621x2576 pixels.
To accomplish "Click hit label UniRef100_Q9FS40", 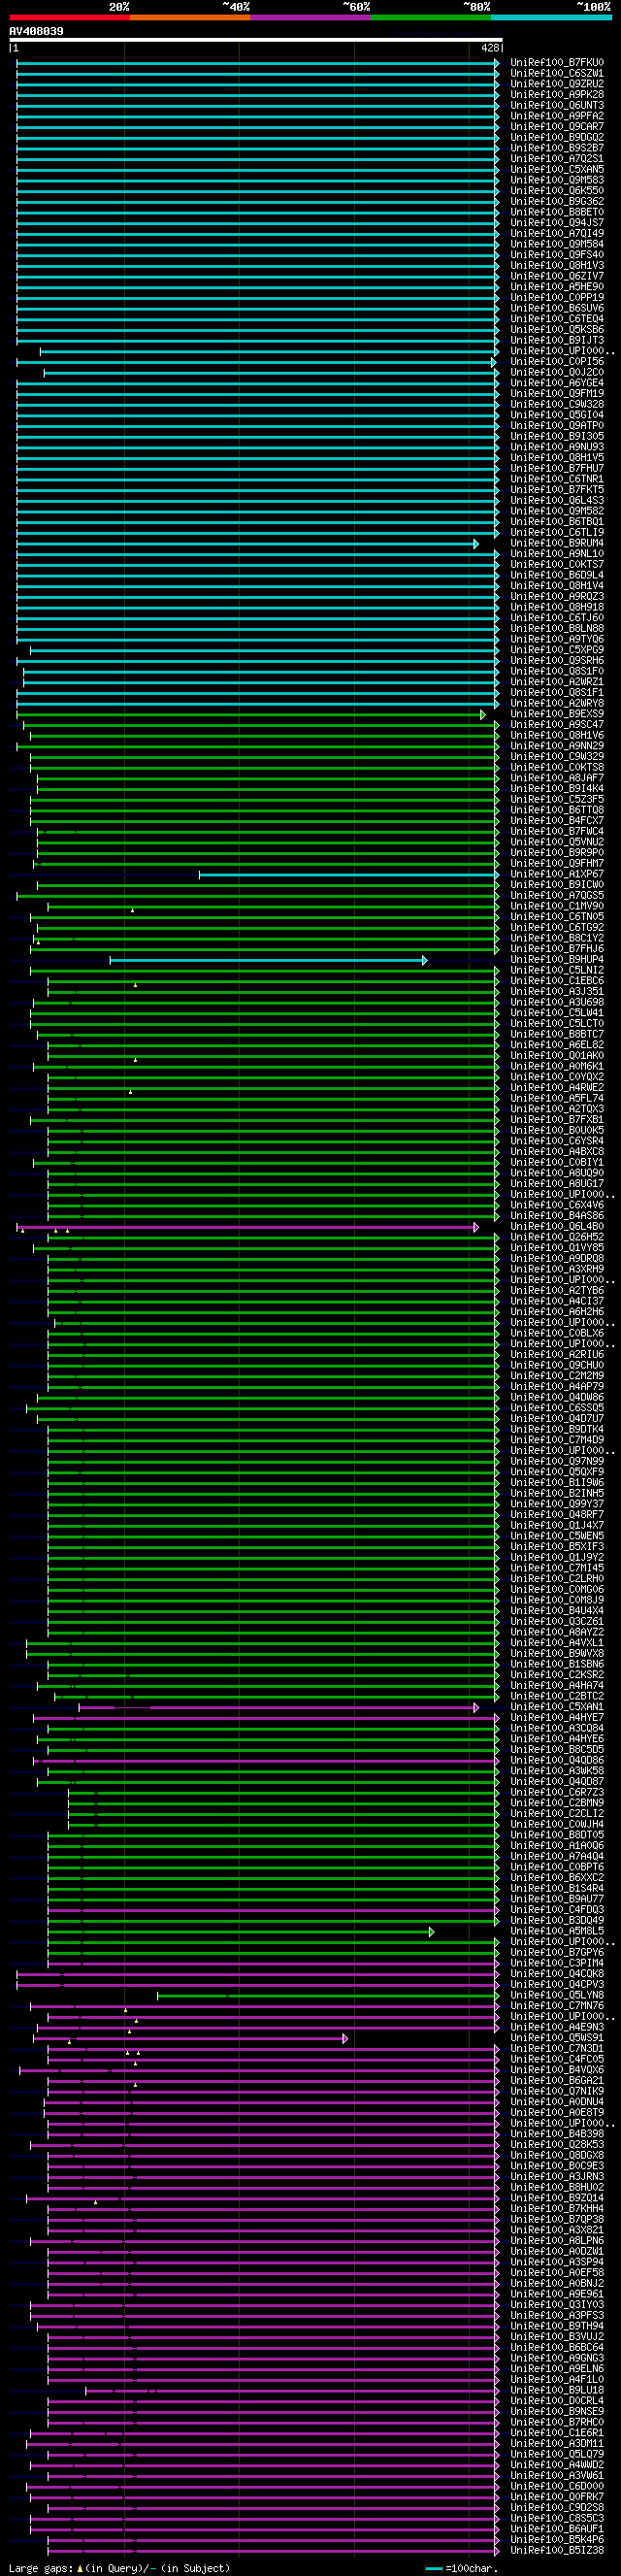I will [557, 255].
